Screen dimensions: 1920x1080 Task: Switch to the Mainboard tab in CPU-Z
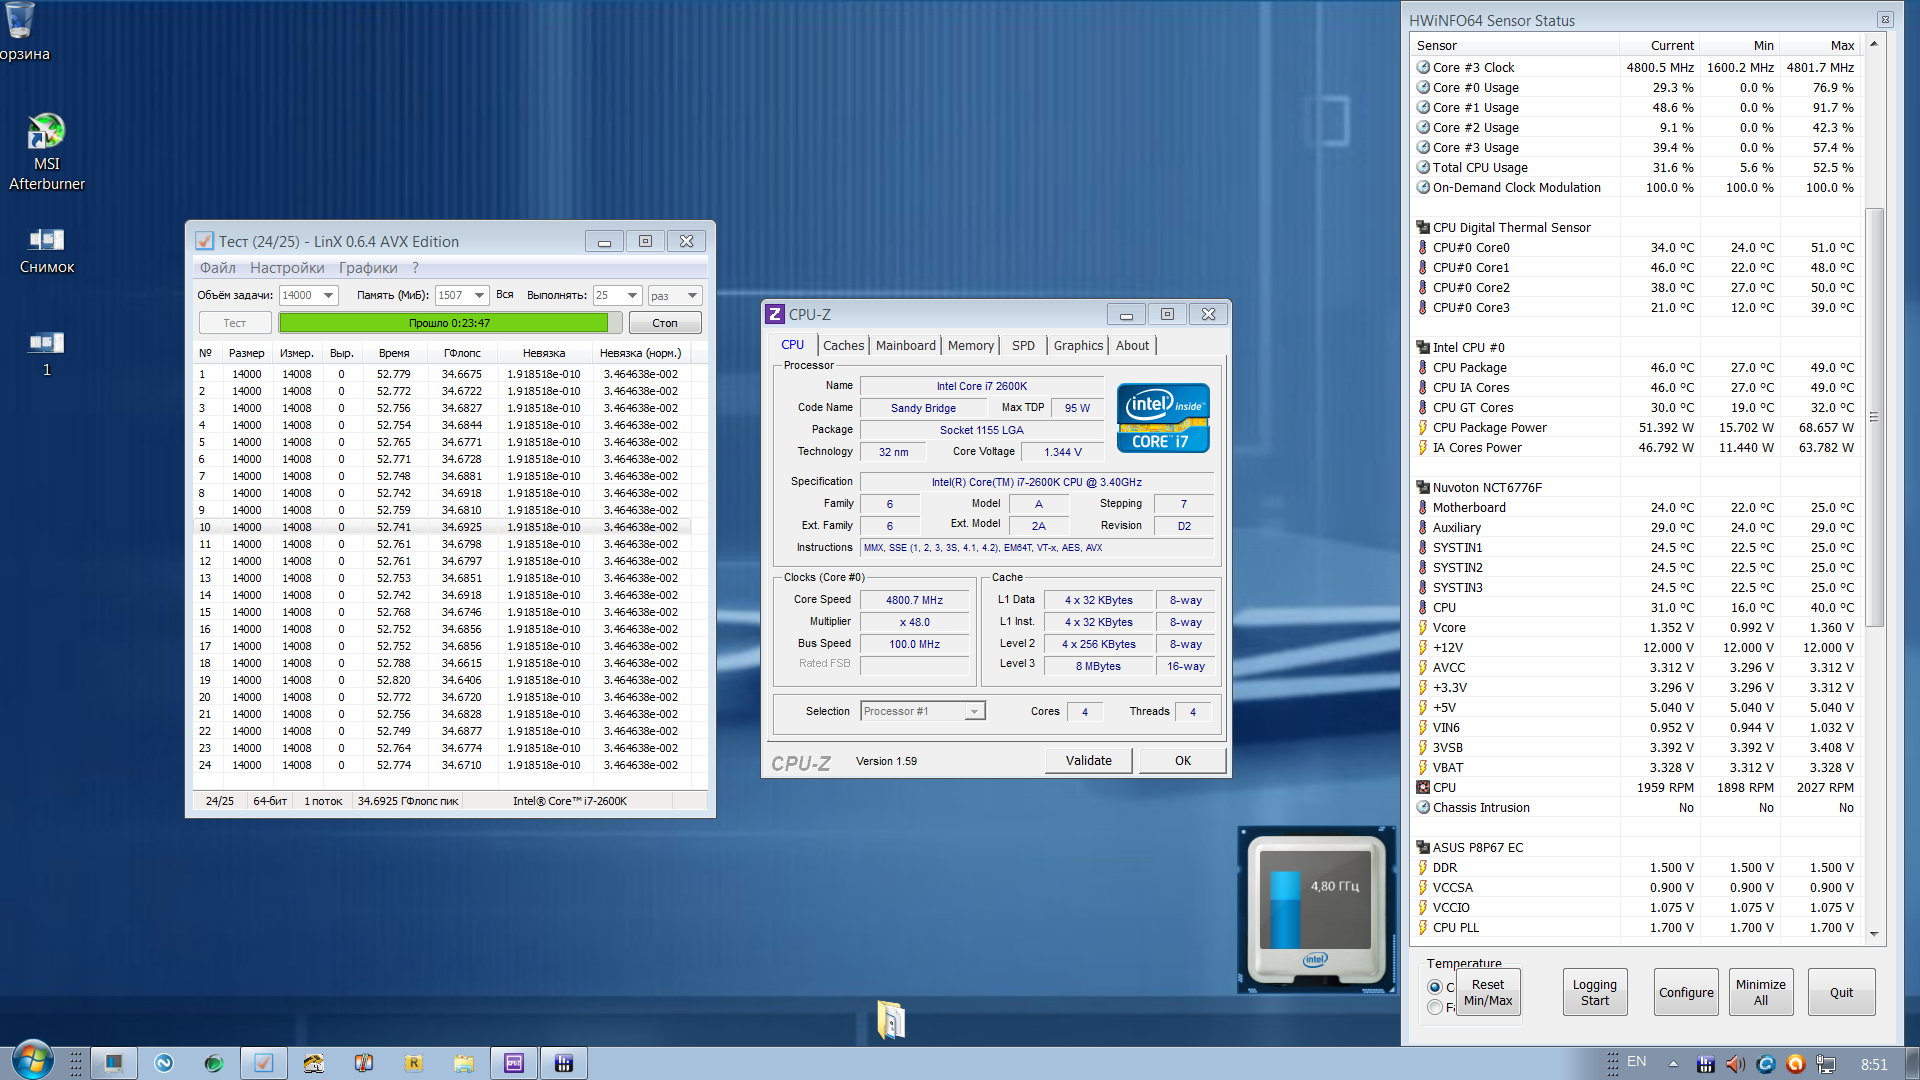(906, 345)
